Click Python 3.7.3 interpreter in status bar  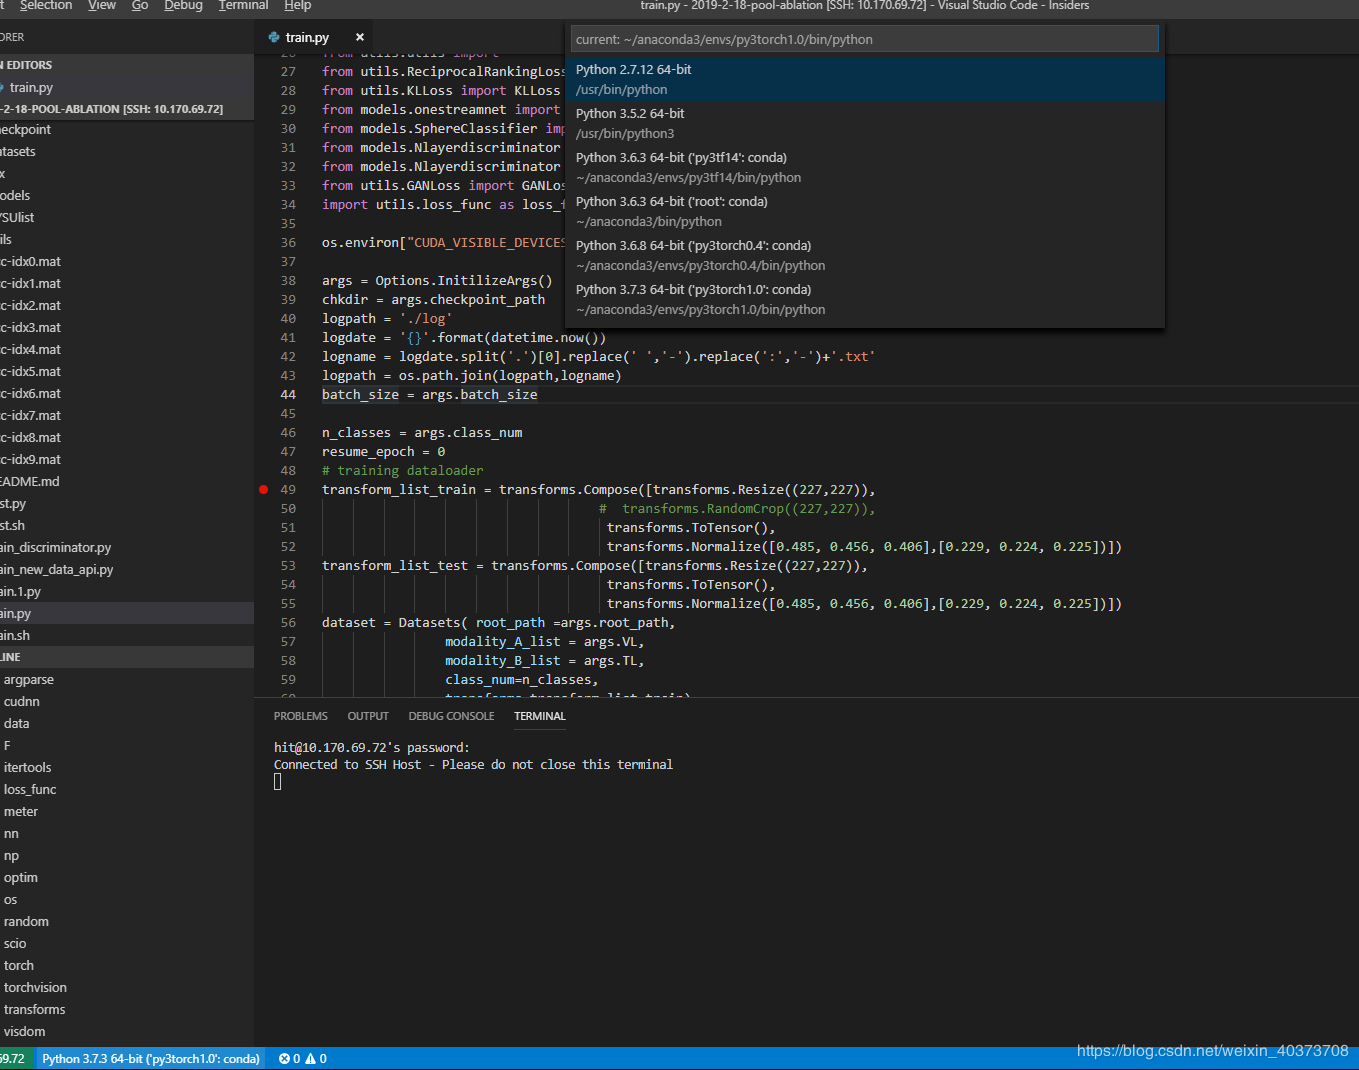point(150,1059)
